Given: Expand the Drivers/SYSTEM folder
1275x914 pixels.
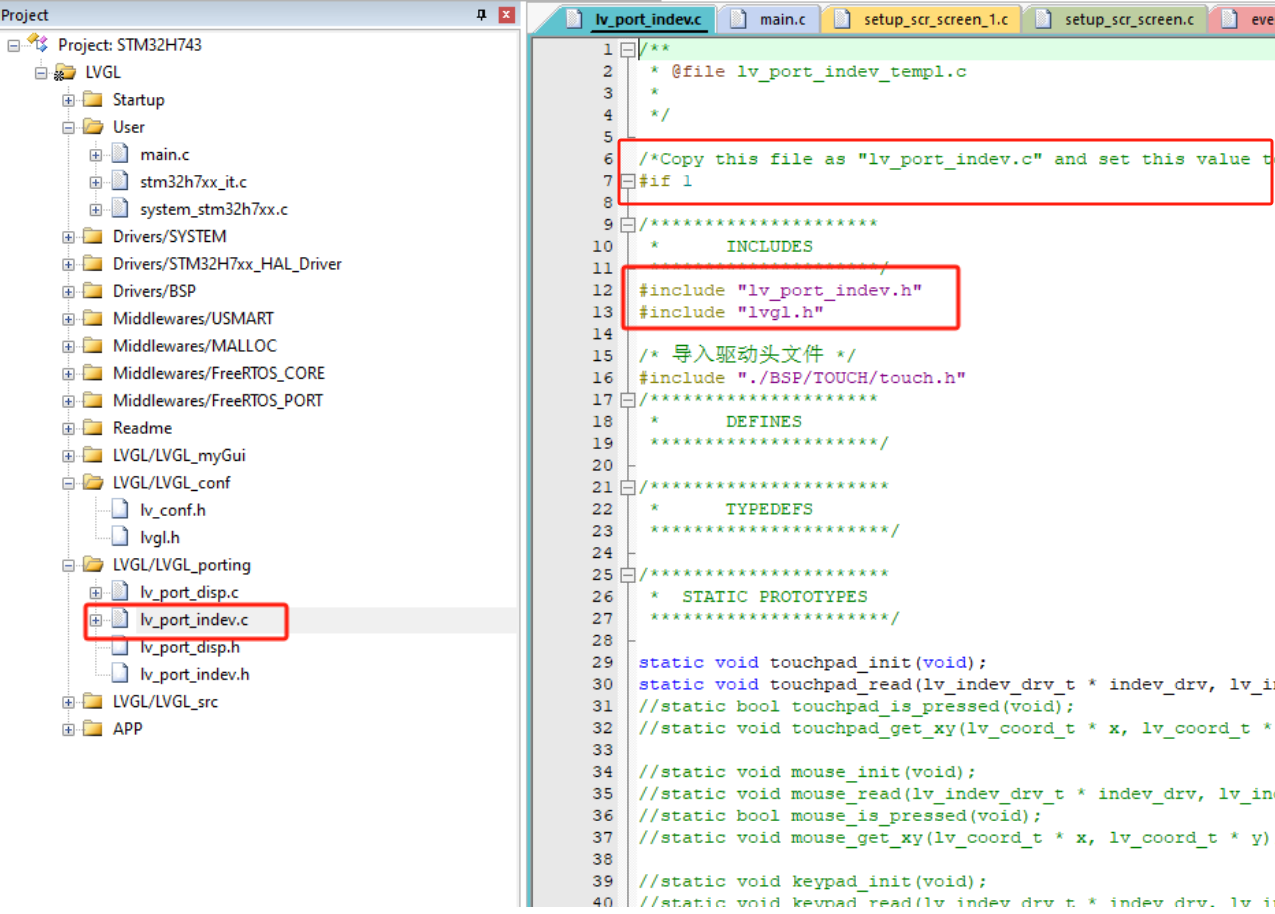Looking at the screenshot, I should point(68,237).
